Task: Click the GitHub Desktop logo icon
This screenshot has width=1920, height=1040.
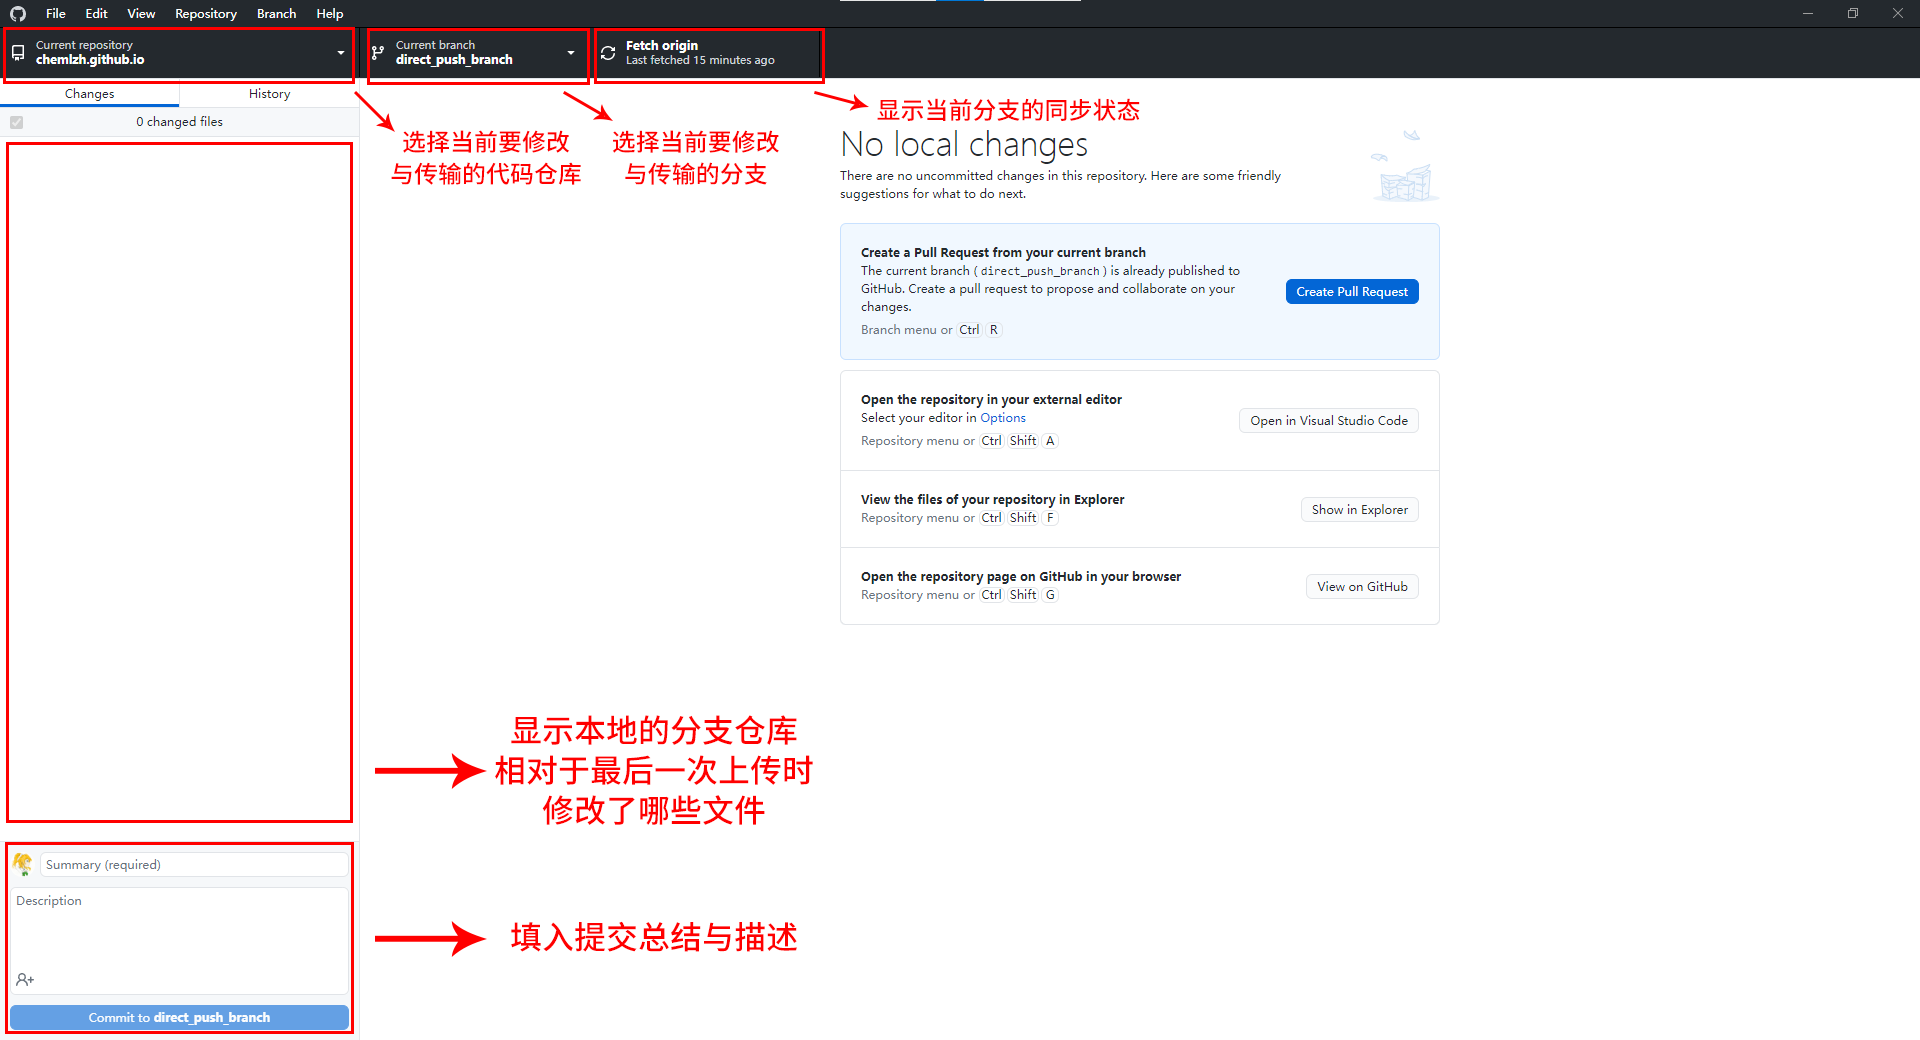Action: 18,14
